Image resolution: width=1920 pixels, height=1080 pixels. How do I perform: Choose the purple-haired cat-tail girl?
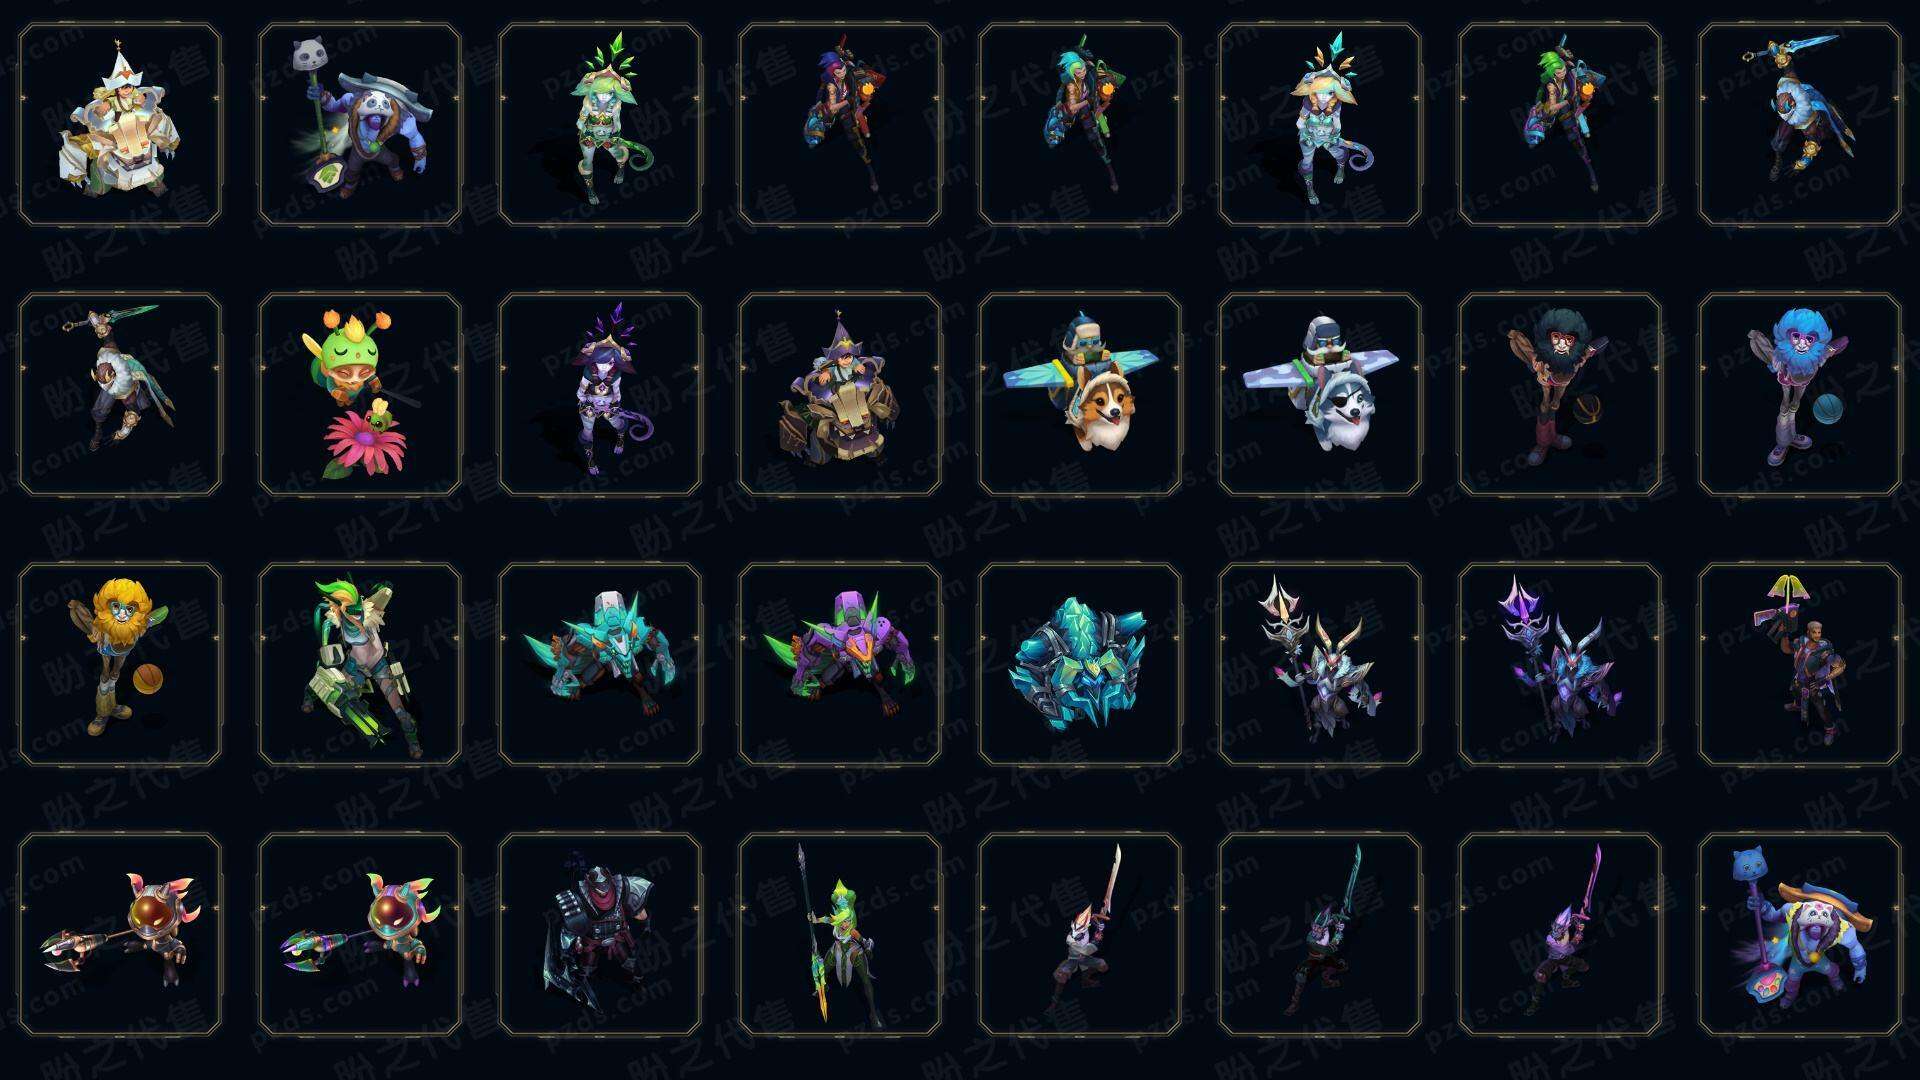[x=600, y=394]
